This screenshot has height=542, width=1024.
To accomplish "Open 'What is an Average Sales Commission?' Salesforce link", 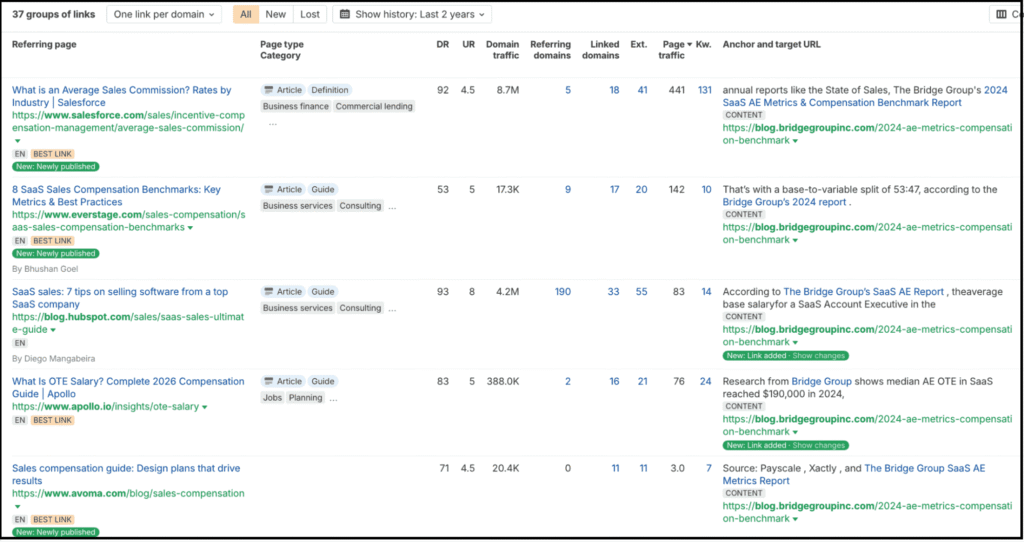I will (x=121, y=96).
